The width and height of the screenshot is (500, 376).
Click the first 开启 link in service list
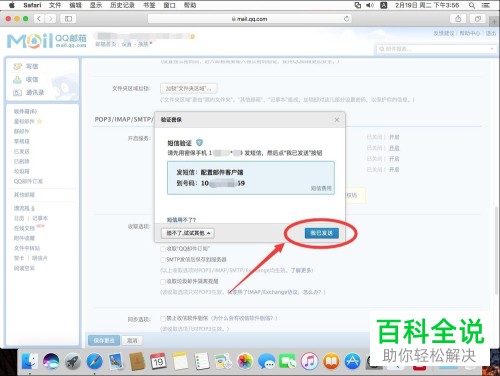pos(394,137)
